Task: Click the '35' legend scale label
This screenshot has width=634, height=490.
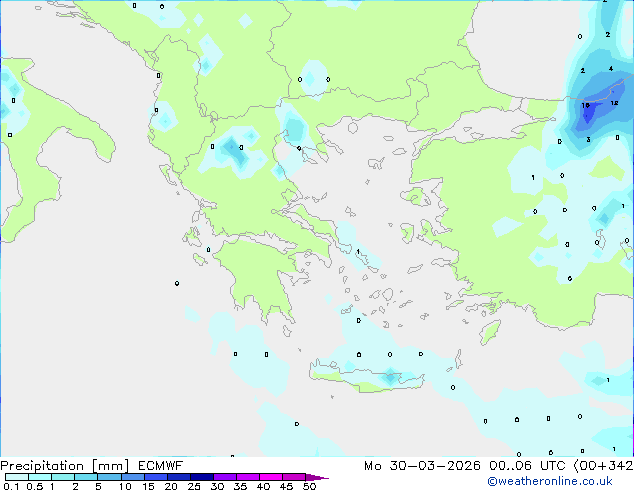Action: 240,486
